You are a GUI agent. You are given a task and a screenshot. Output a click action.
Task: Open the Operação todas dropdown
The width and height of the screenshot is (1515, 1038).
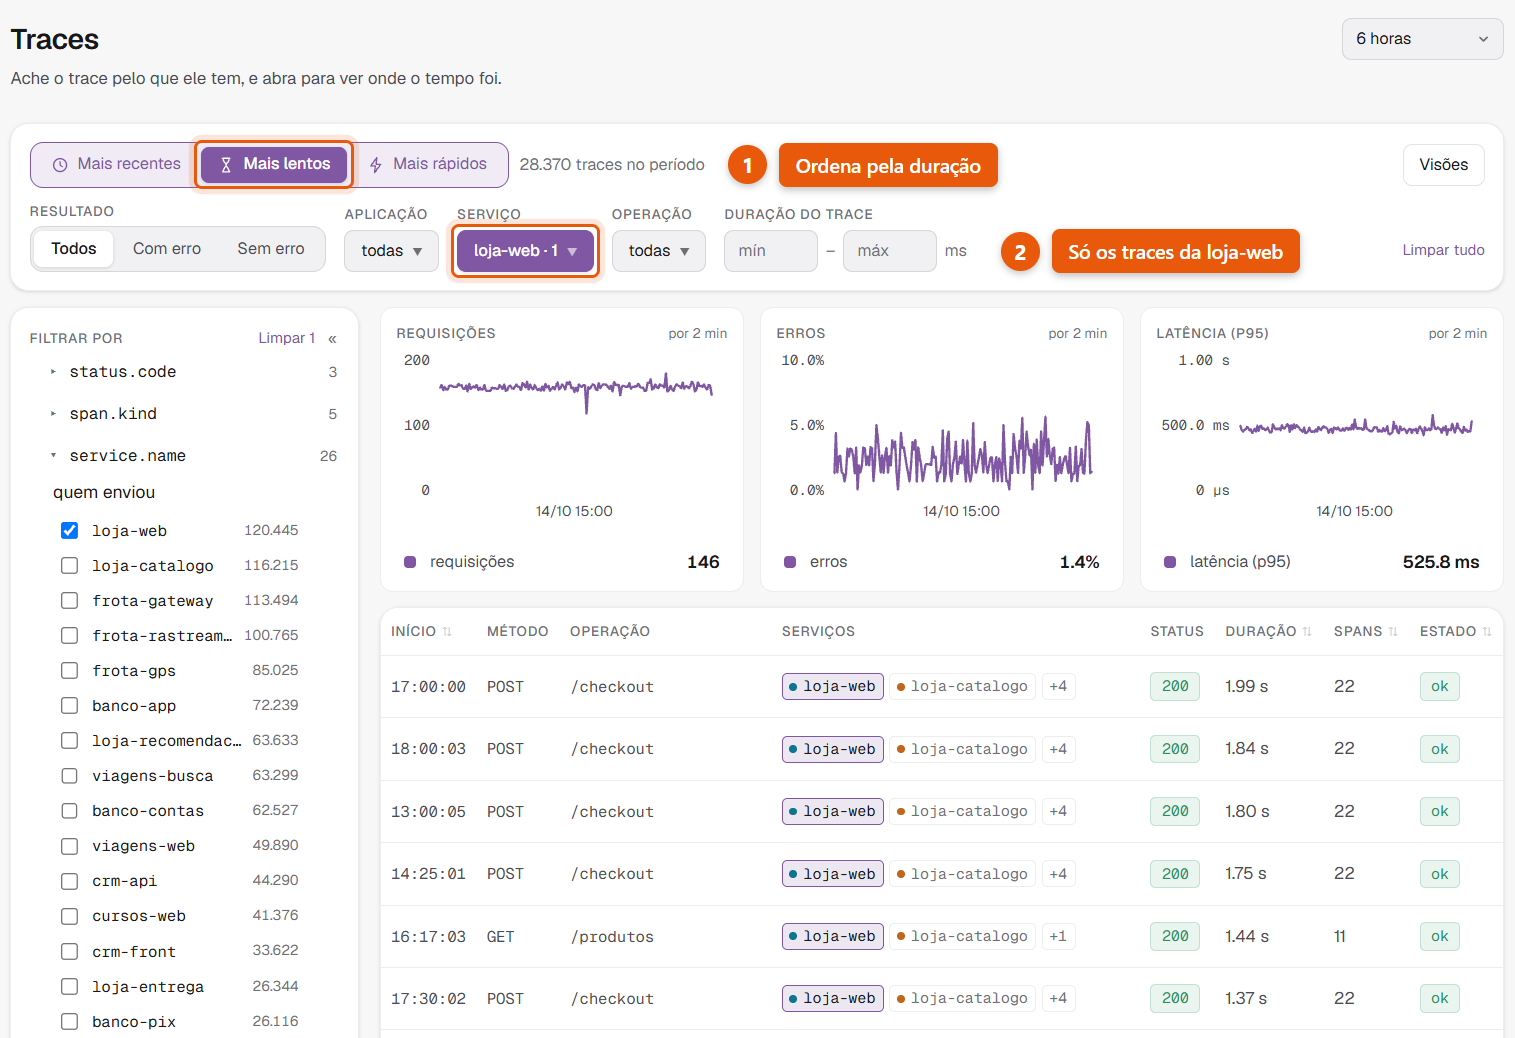(658, 251)
